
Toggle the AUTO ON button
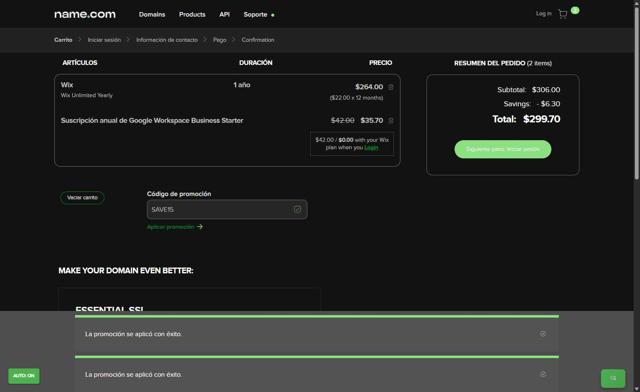click(24, 376)
